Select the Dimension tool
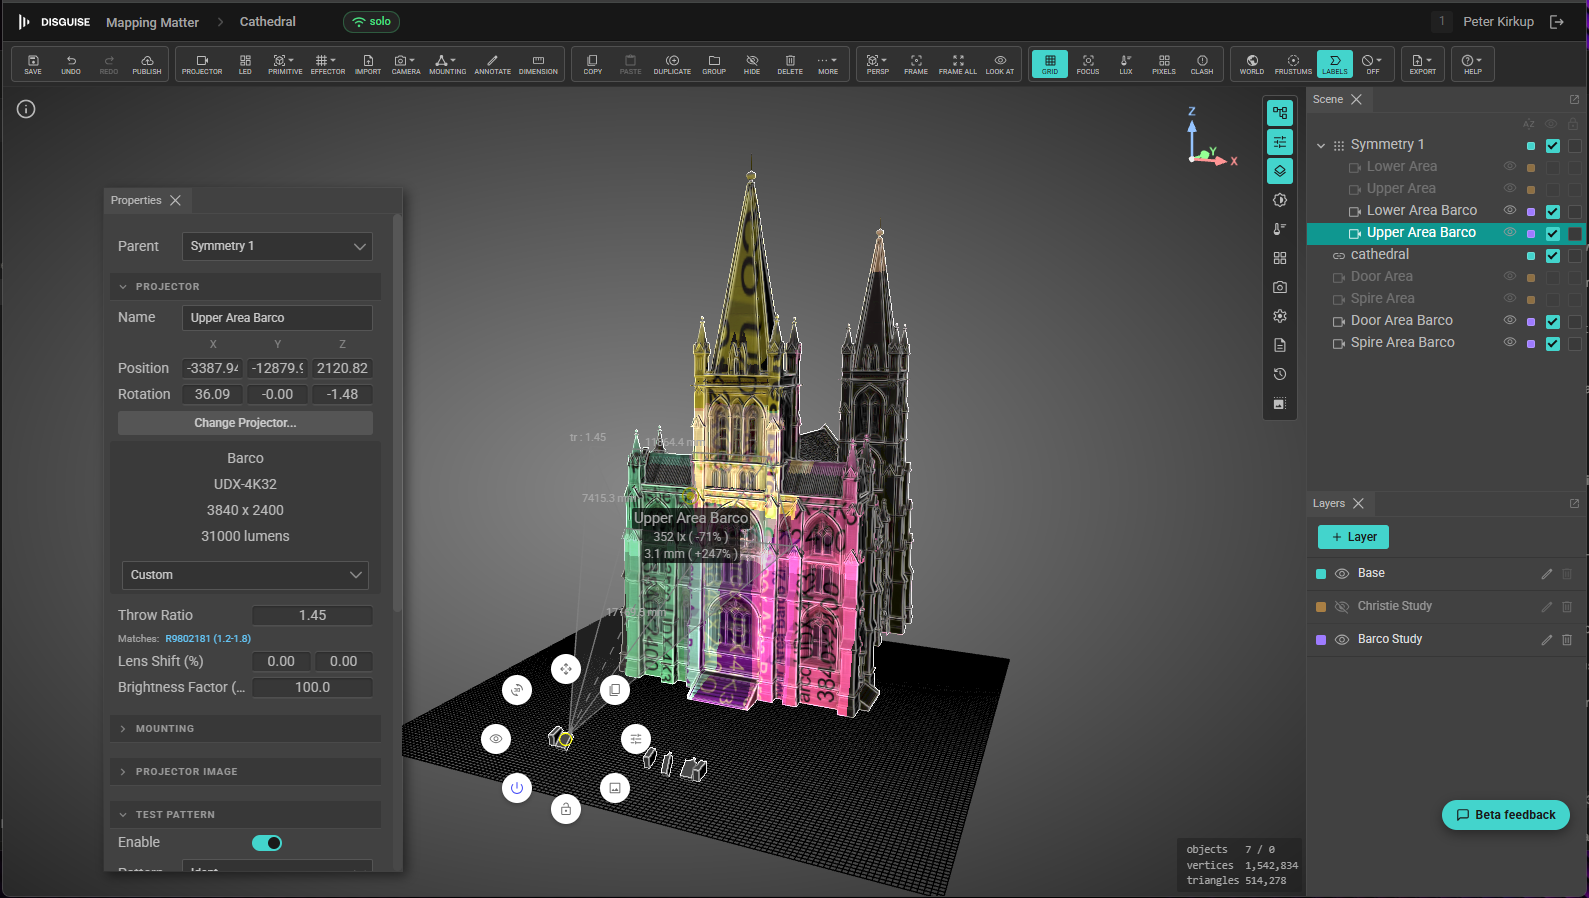 click(x=538, y=64)
